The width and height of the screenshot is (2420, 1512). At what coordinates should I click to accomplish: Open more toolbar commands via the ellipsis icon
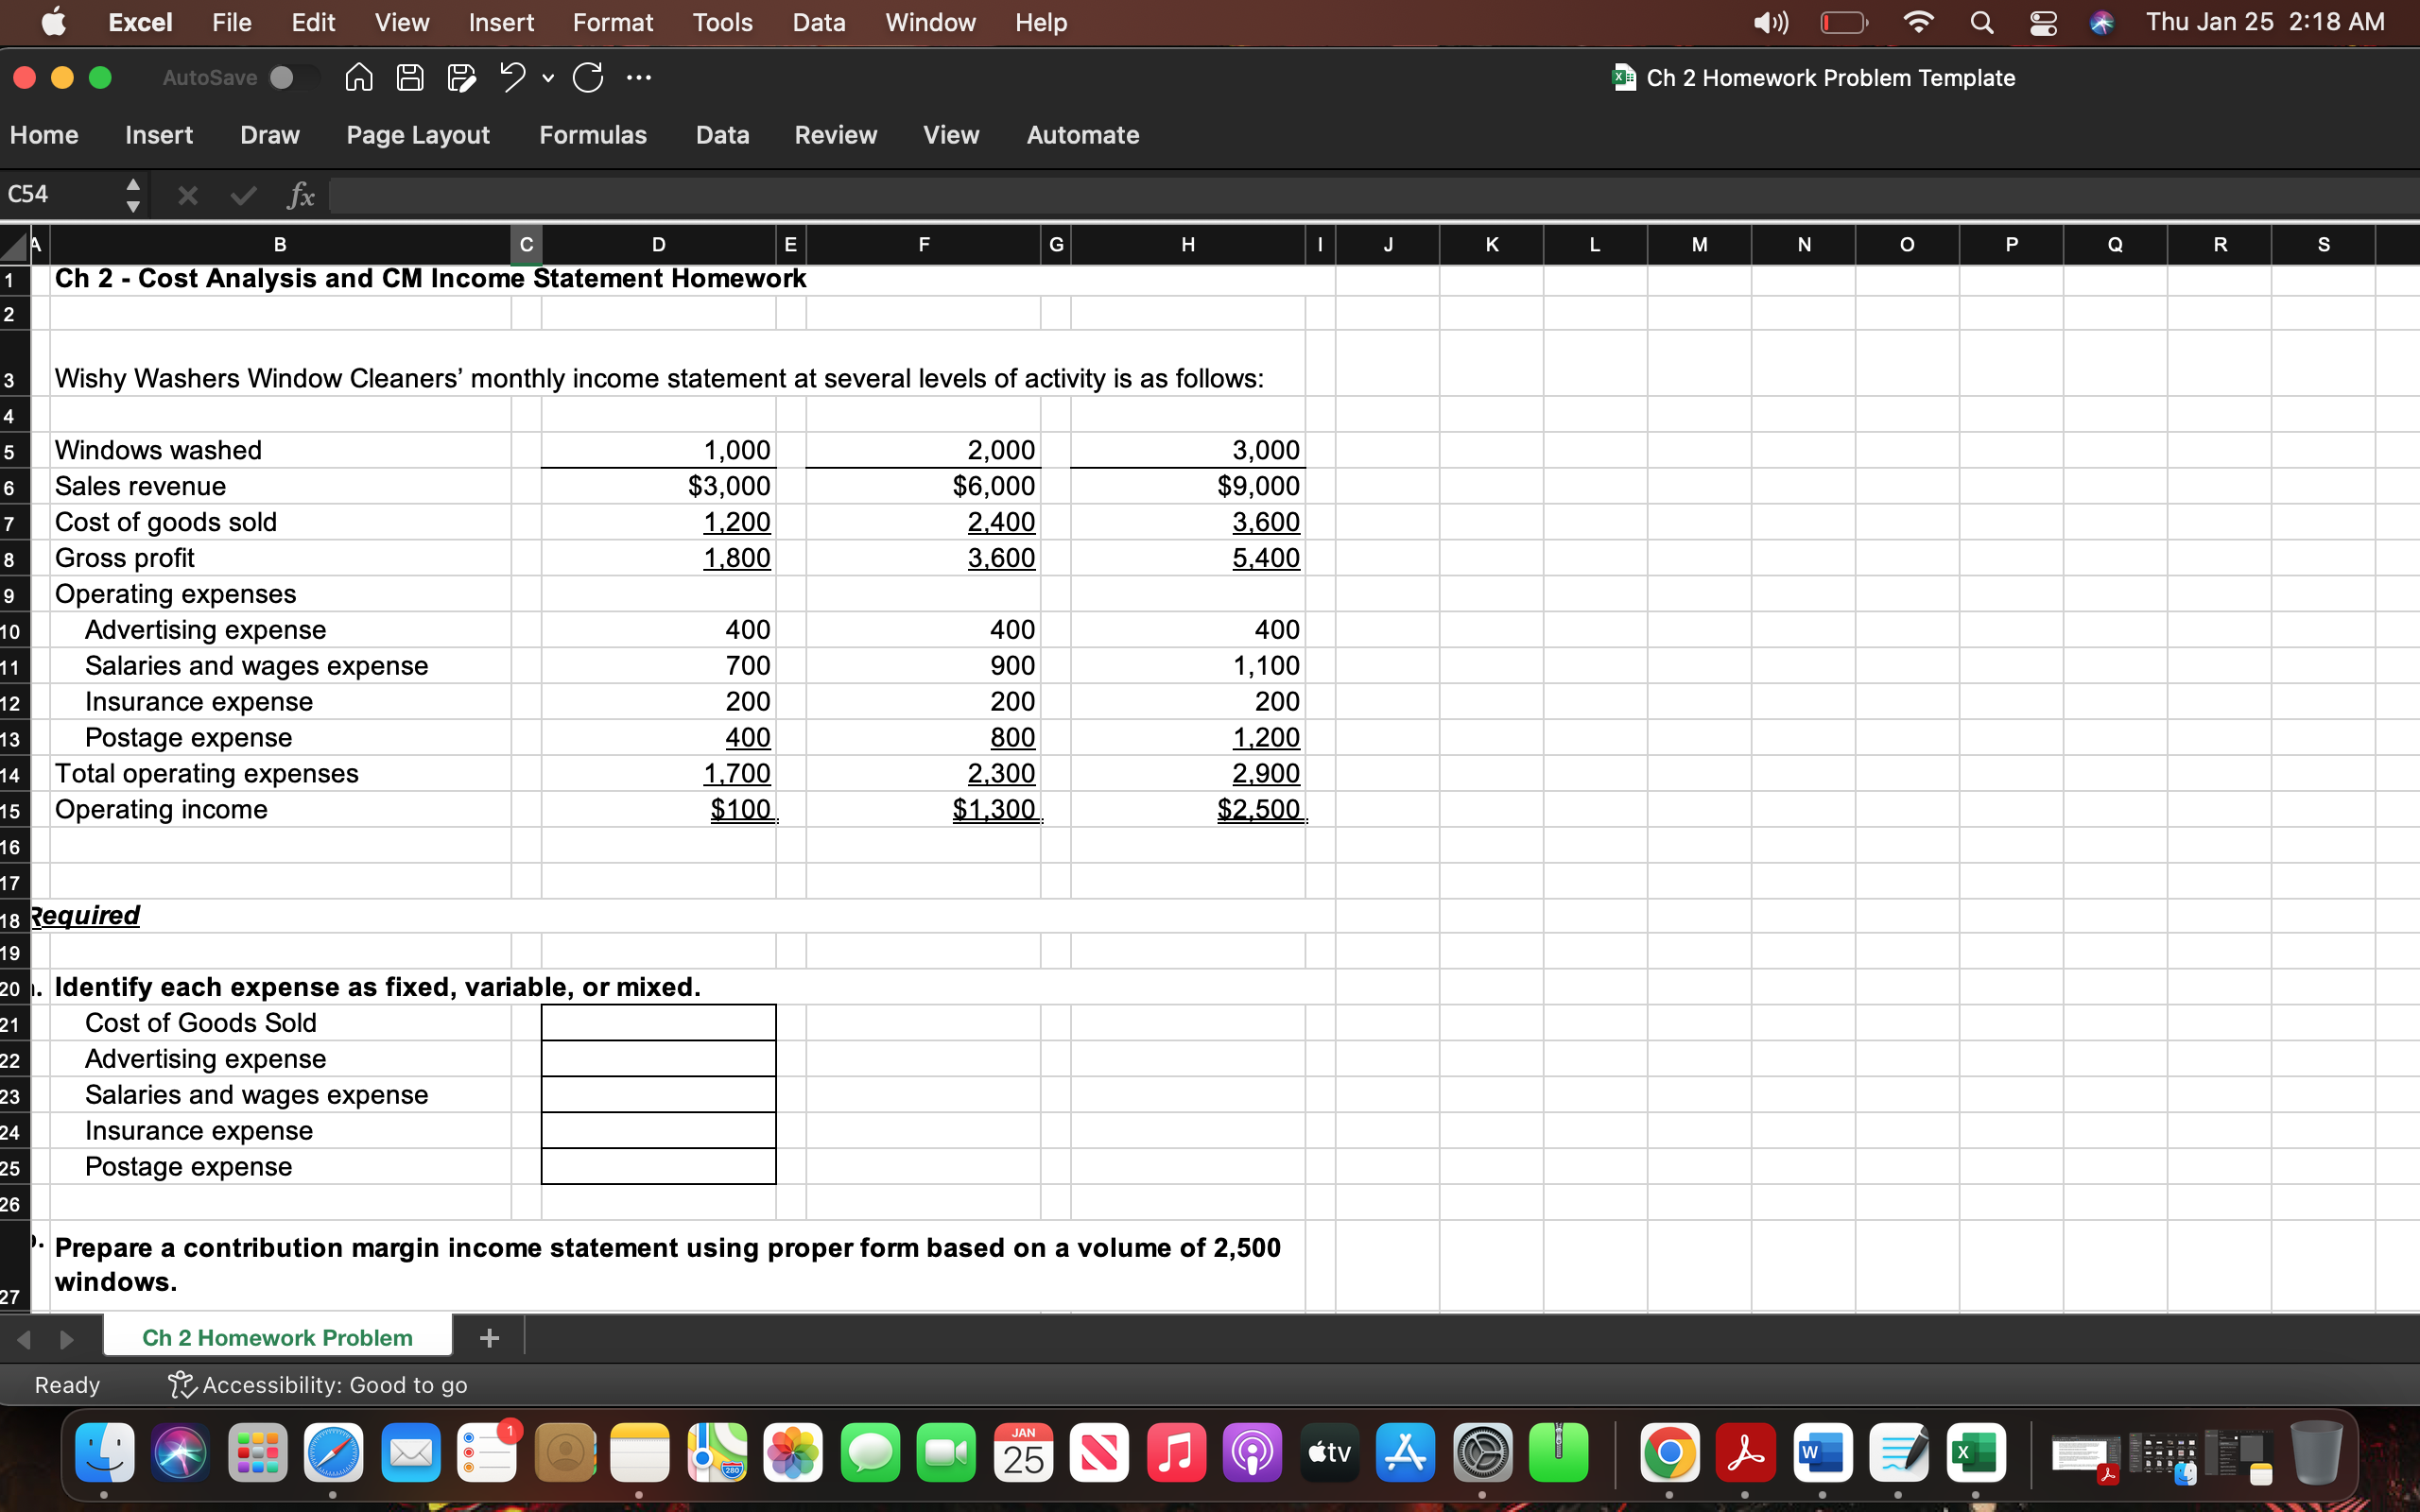[640, 77]
